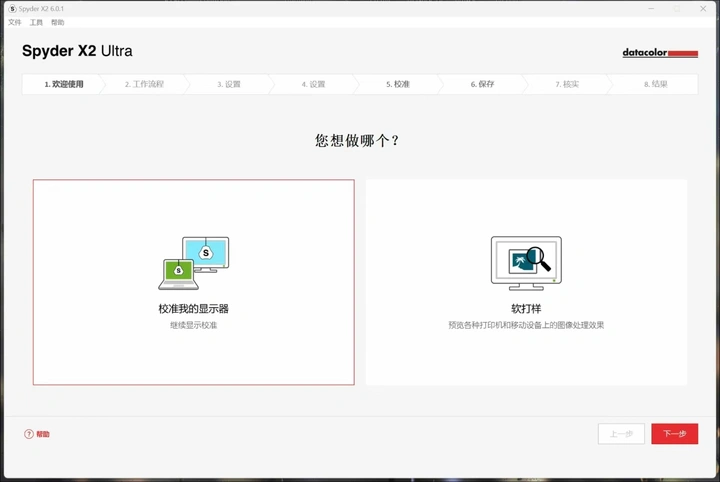This screenshot has width=720, height=482.
Task: Click the Spyder app icon in title bar
Action: pyautogui.click(x=12, y=9)
